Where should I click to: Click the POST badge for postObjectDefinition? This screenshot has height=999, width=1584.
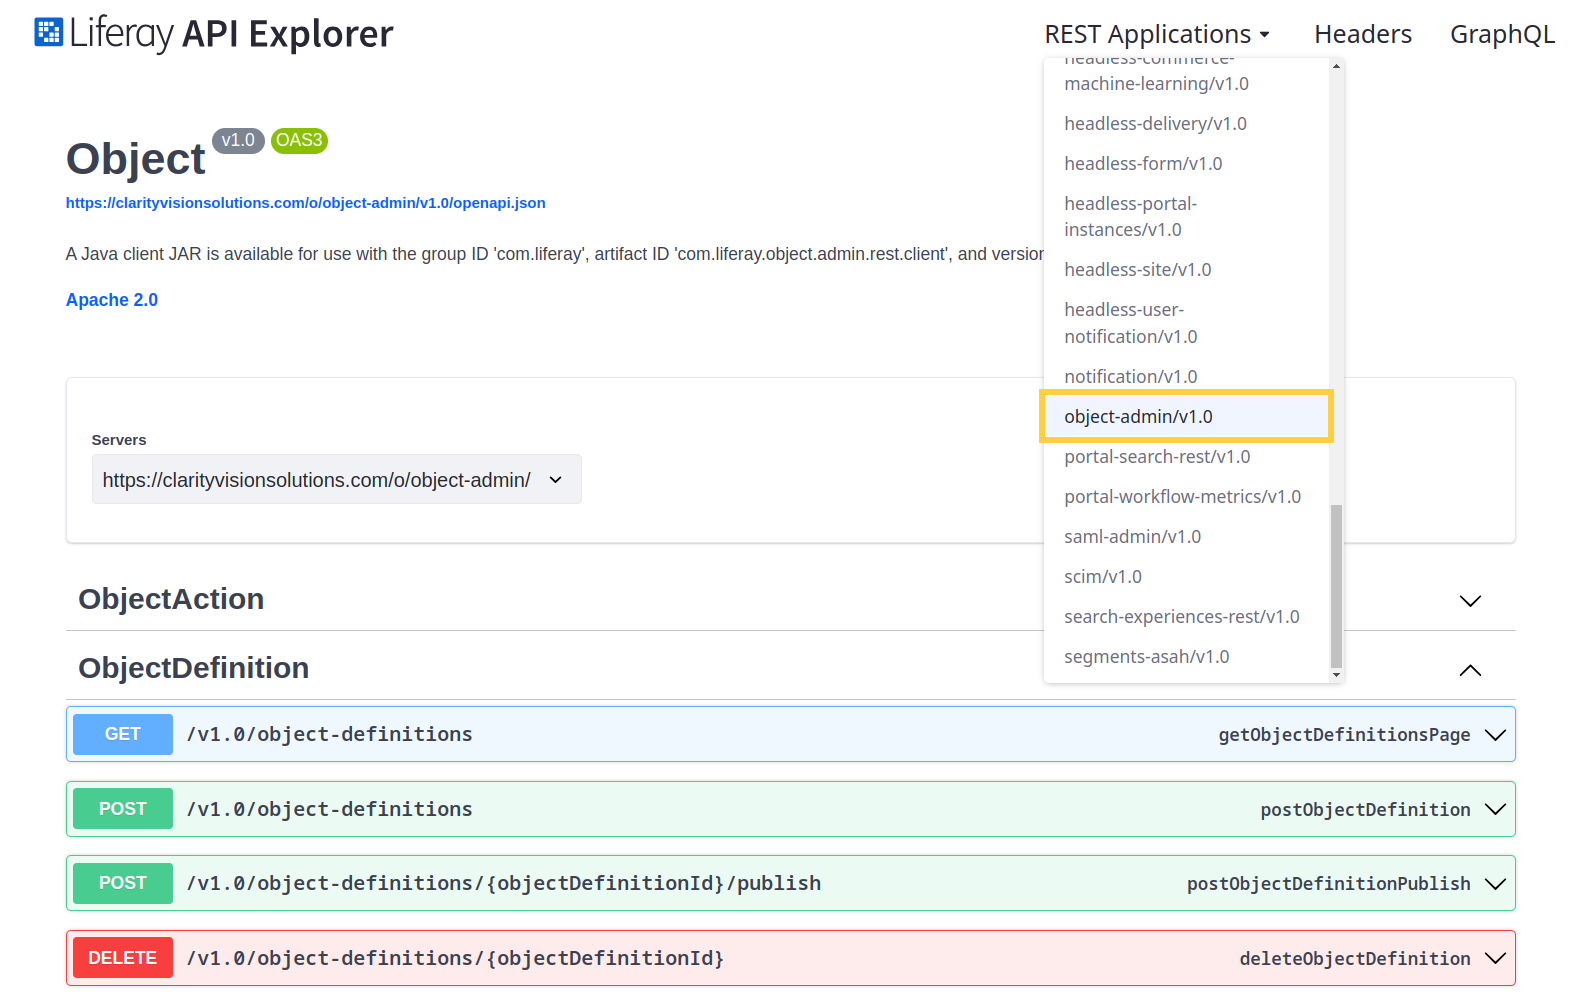[123, 809]
